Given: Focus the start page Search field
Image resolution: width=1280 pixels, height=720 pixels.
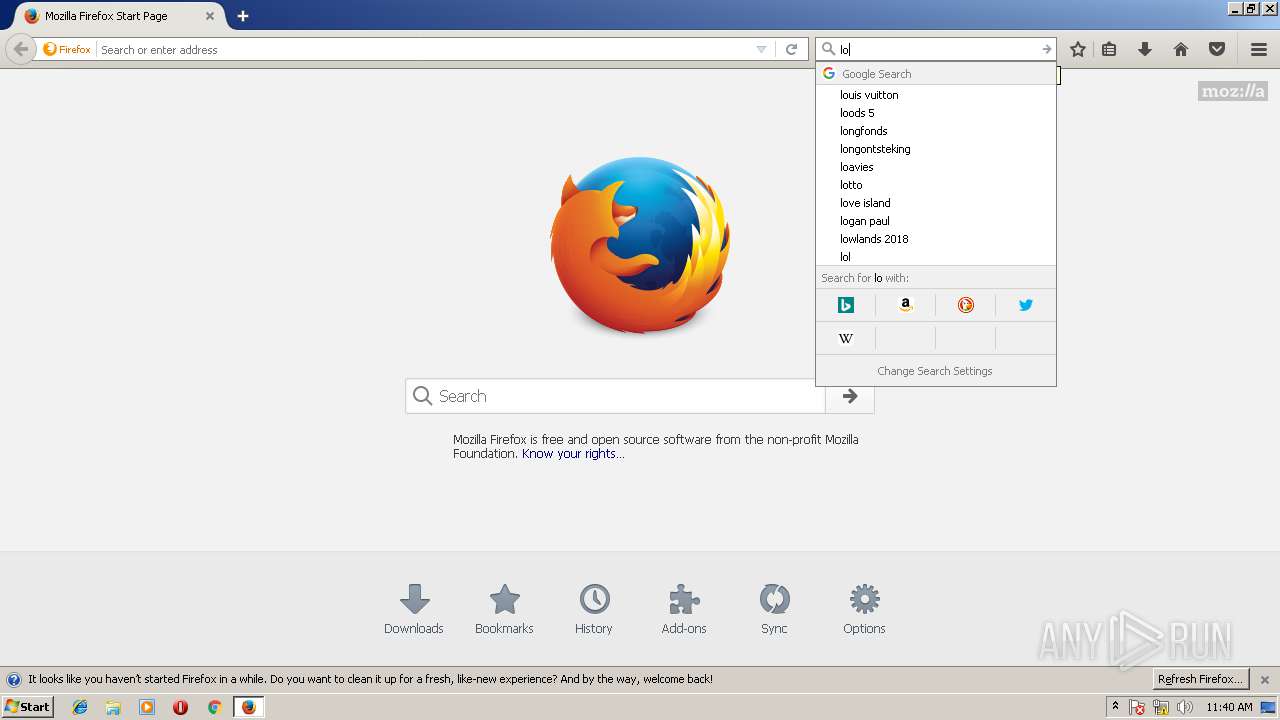Looking at the screenshot, I should pyautogui.click(x=615, y=396).
